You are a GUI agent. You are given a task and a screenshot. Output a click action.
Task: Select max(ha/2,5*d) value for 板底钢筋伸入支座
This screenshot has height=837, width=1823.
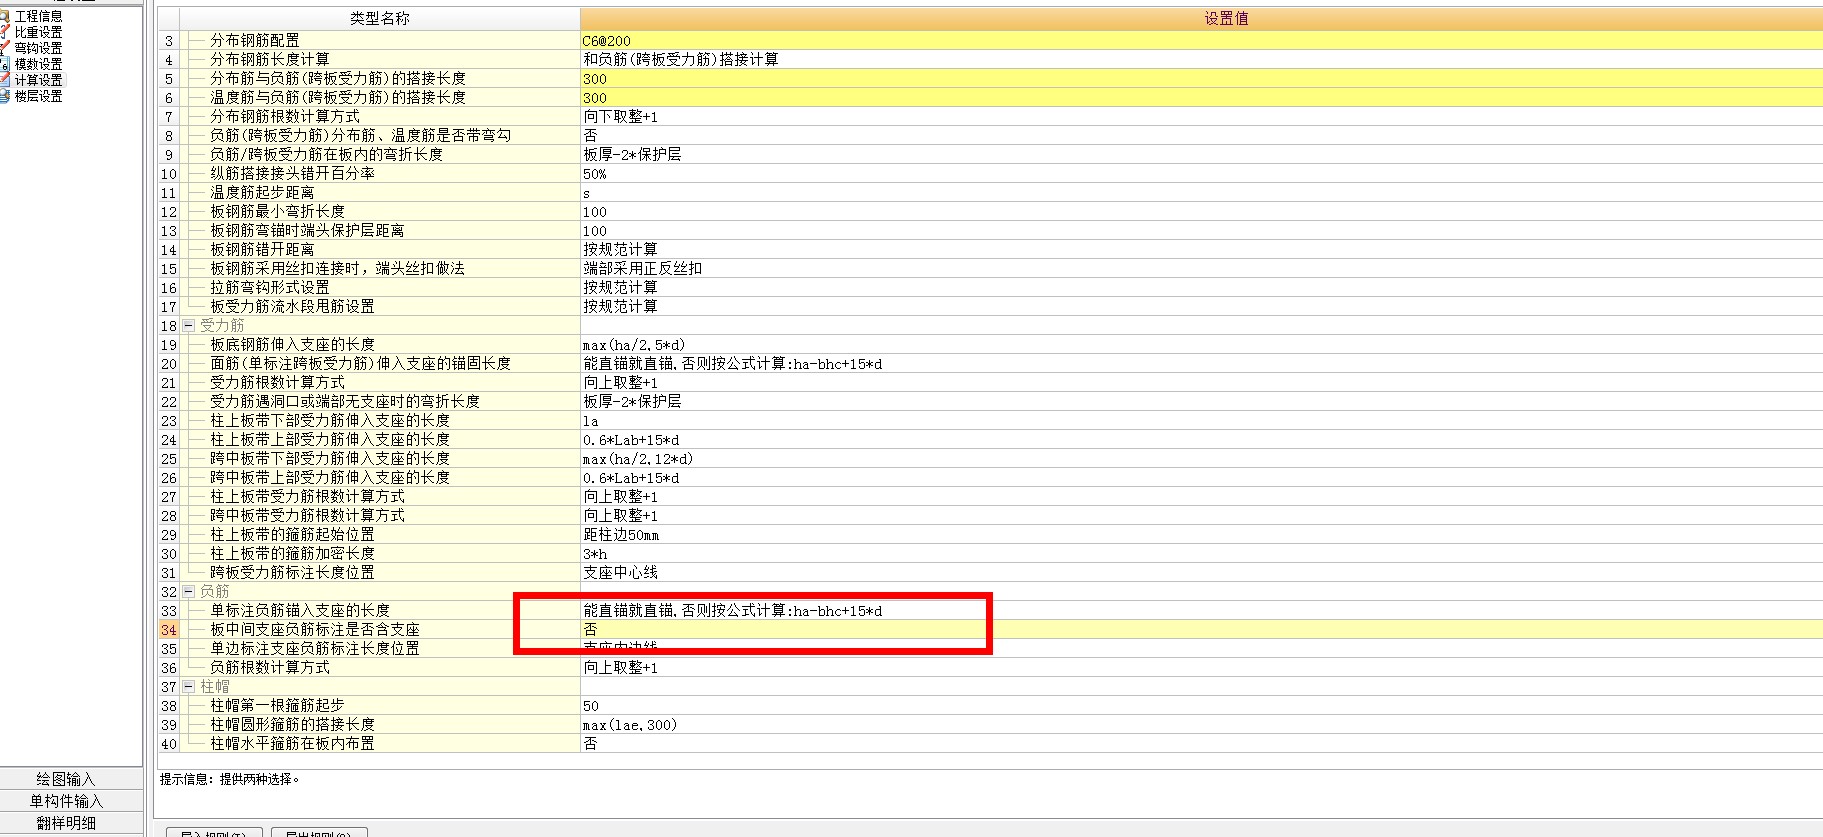point(1201,345)
